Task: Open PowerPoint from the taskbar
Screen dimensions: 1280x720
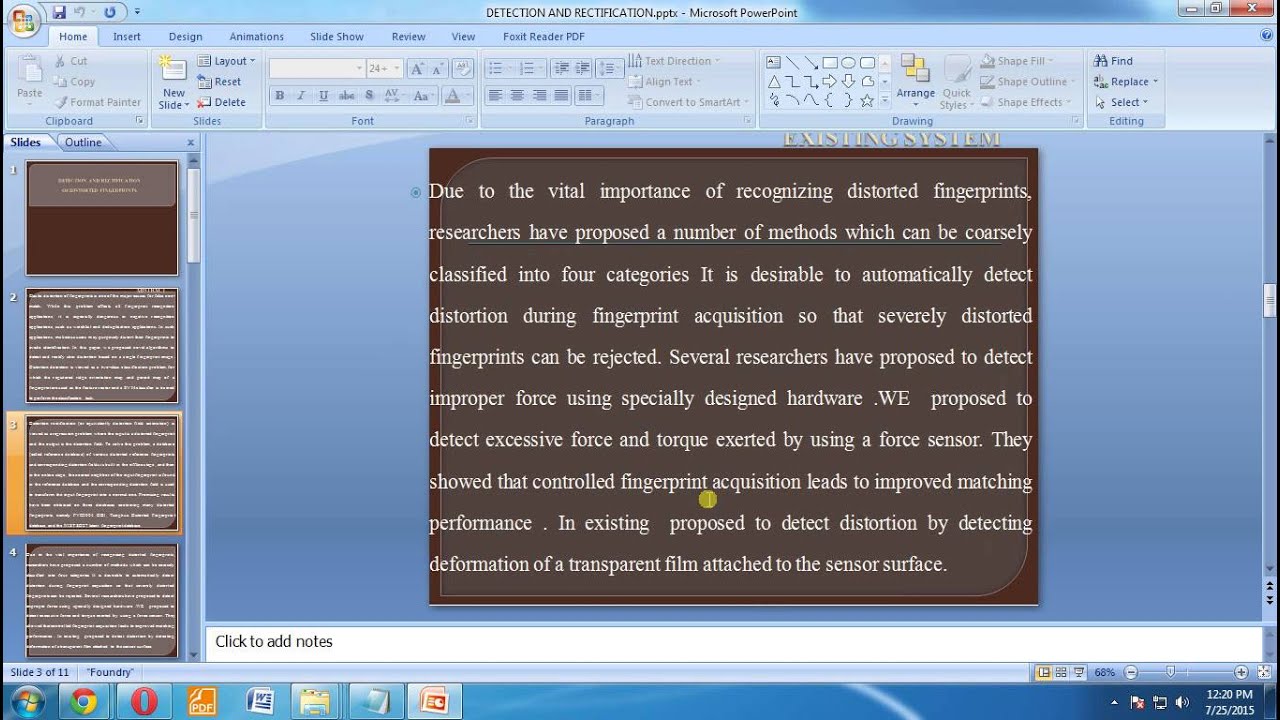Action: point(434,701)
